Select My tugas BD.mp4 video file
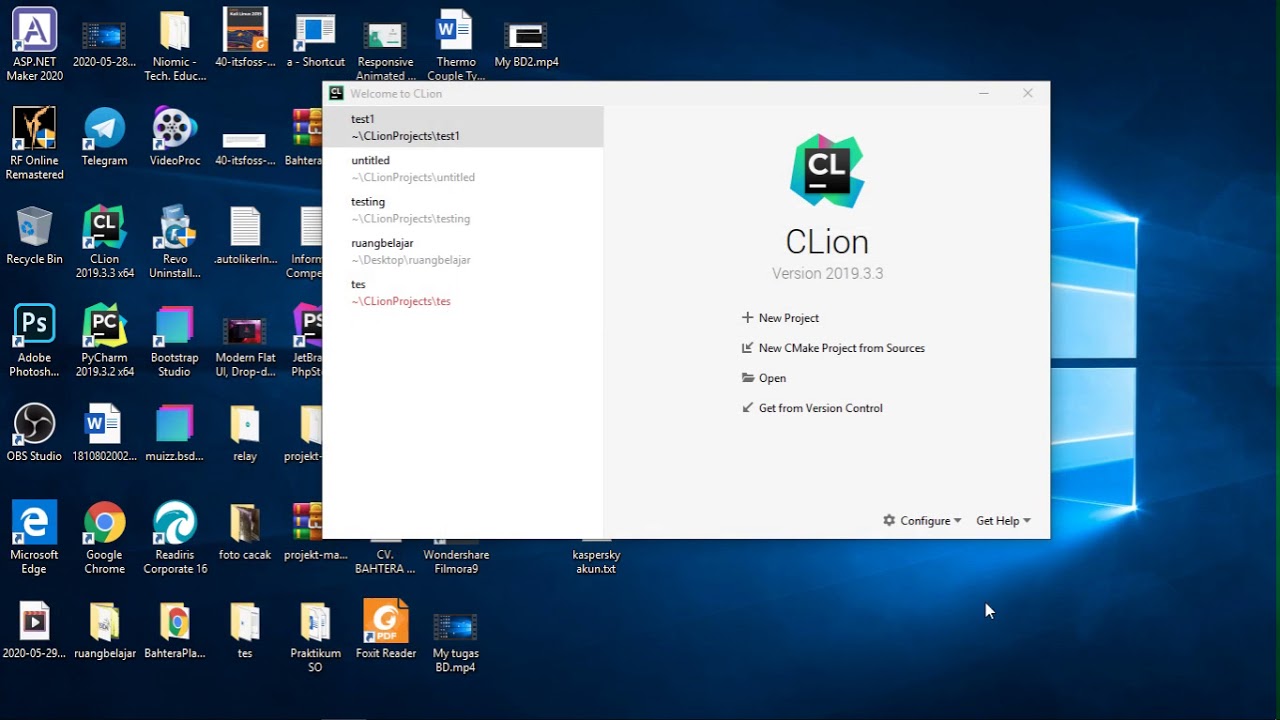1280x720 pixels. tap(456, 641)
